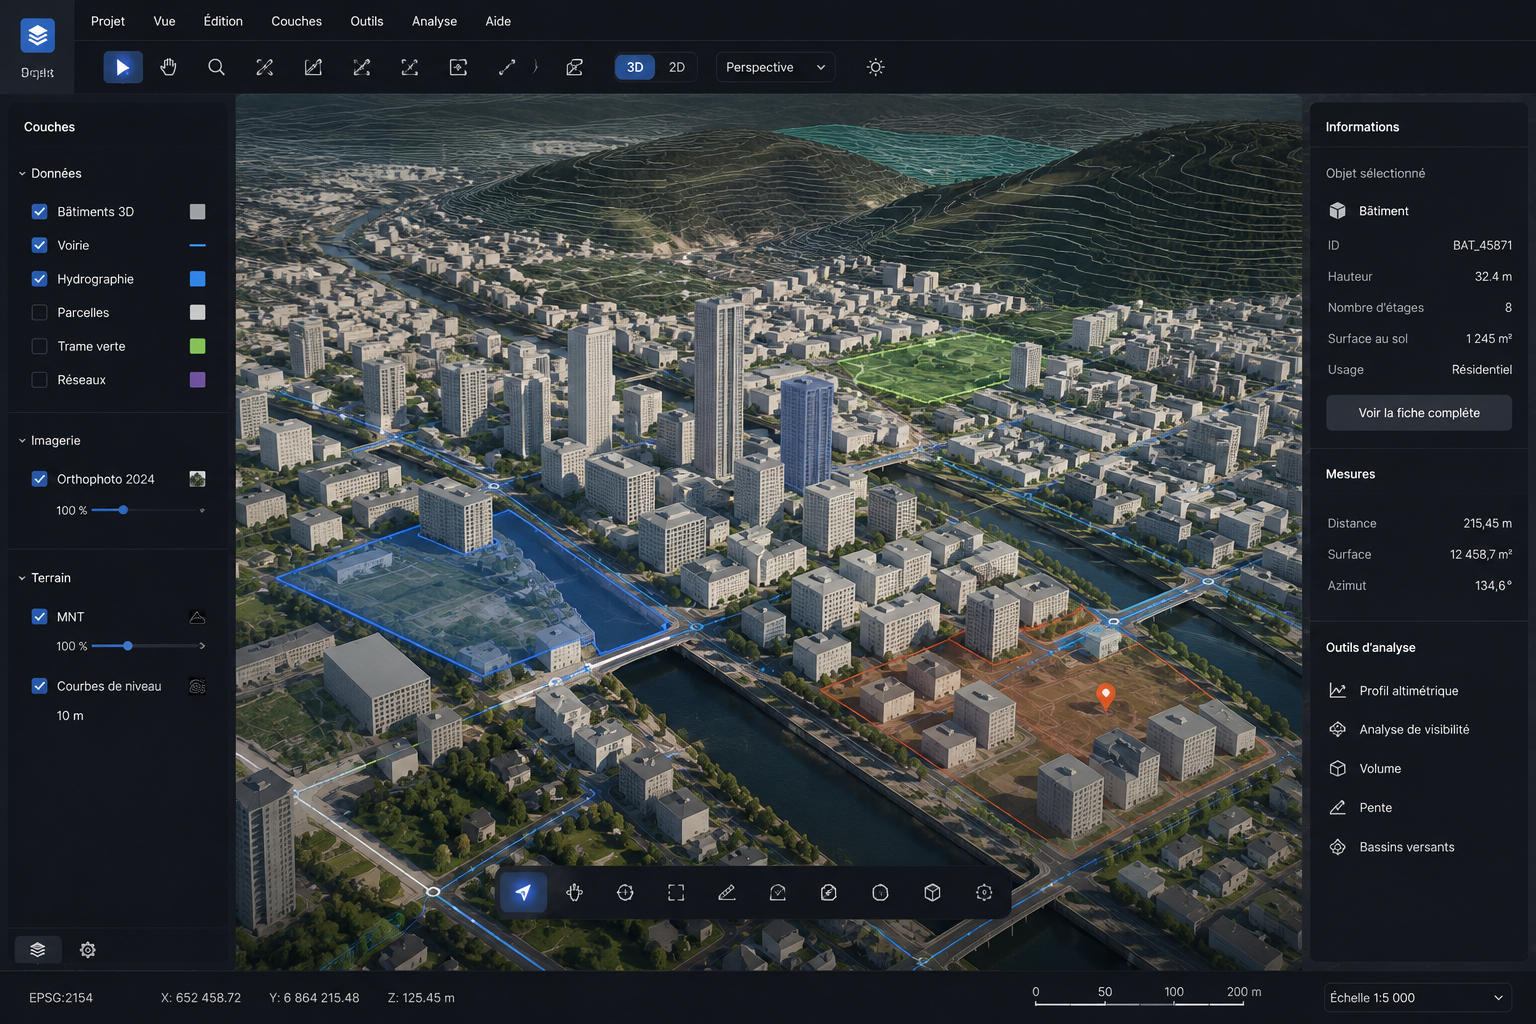1536x1024 pixels.
Task: Open the Vue menu
Action: 164,21
